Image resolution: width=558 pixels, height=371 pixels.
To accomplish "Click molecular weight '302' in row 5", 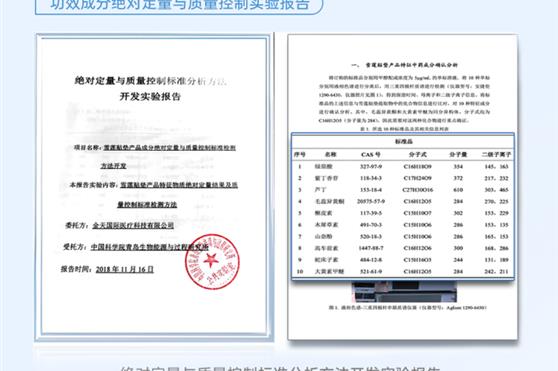I will (458, 213).
